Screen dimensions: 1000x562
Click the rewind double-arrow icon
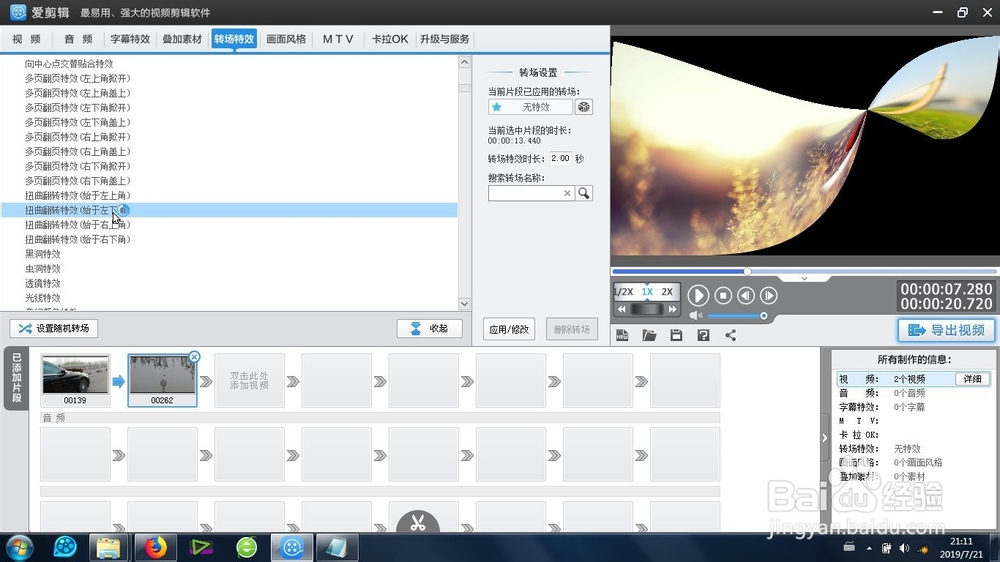click(x=622, y=309)
